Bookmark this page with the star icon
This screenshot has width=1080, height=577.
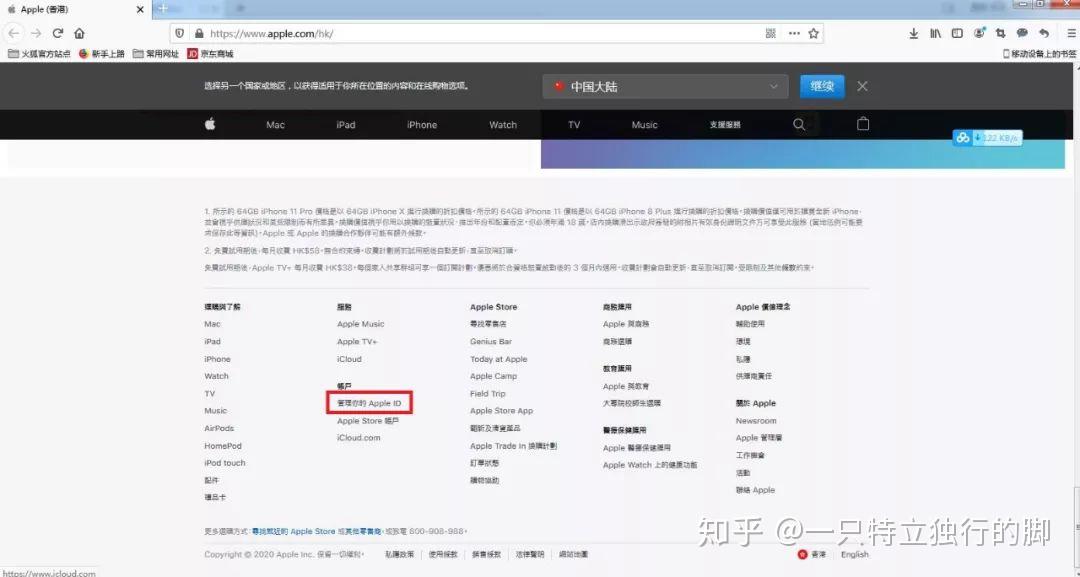[813, 33]
